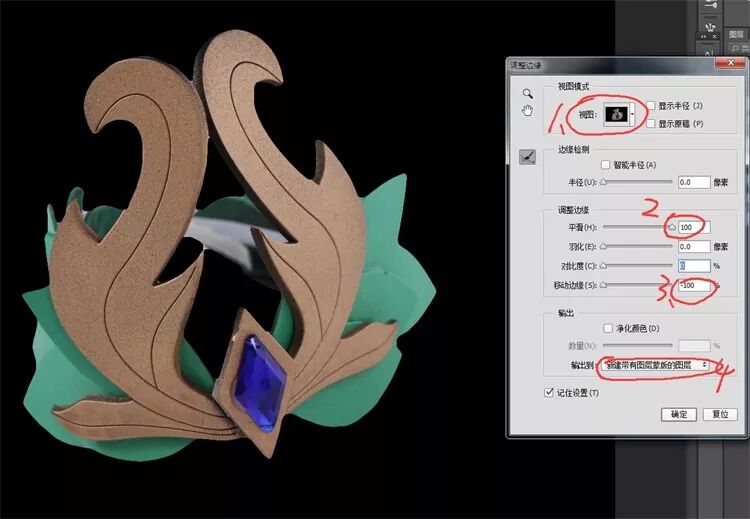Focus the 羽化 value field showing 0.0
The image size is (750, 519).
(694, 246)
